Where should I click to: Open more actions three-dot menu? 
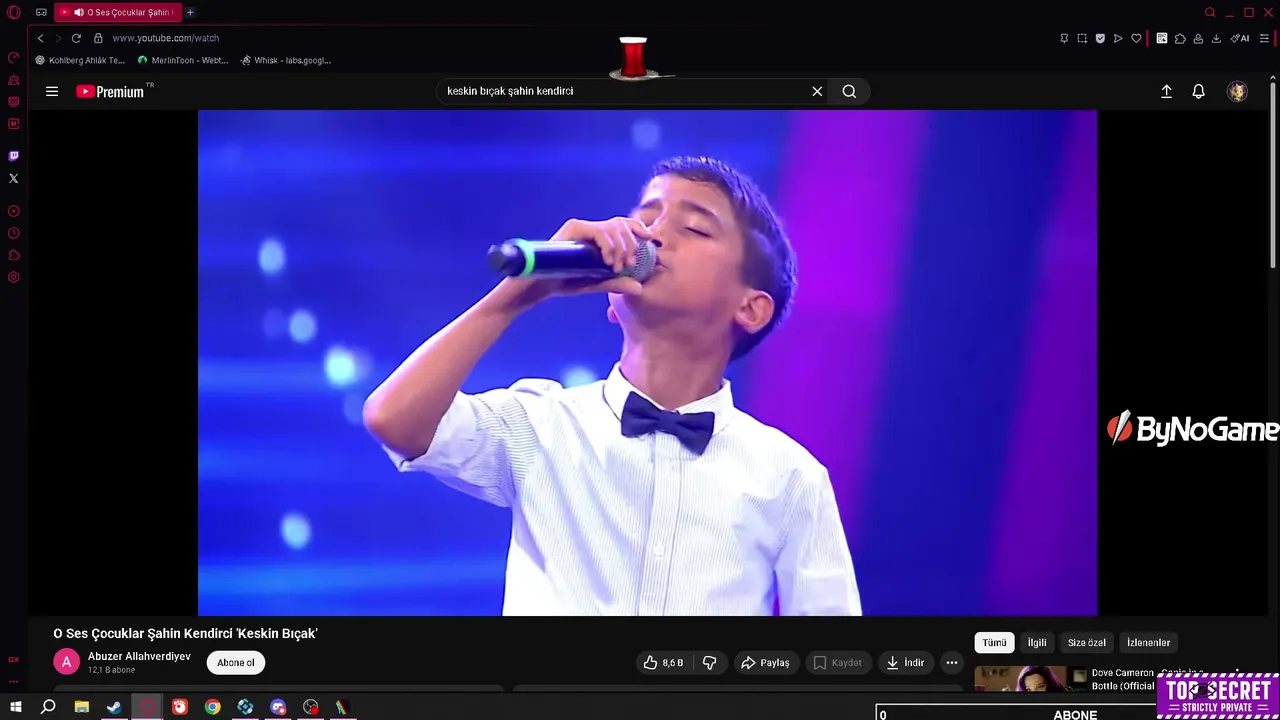click(x=952, y=662)
